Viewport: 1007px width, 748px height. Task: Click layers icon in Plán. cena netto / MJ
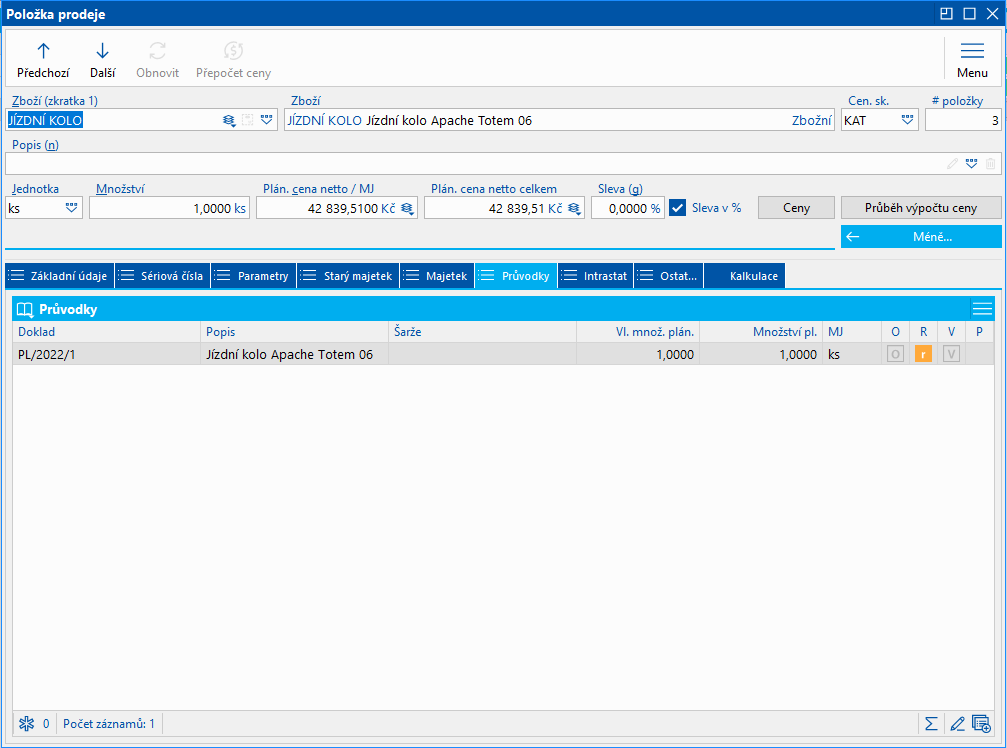click(x=407, y=209)
